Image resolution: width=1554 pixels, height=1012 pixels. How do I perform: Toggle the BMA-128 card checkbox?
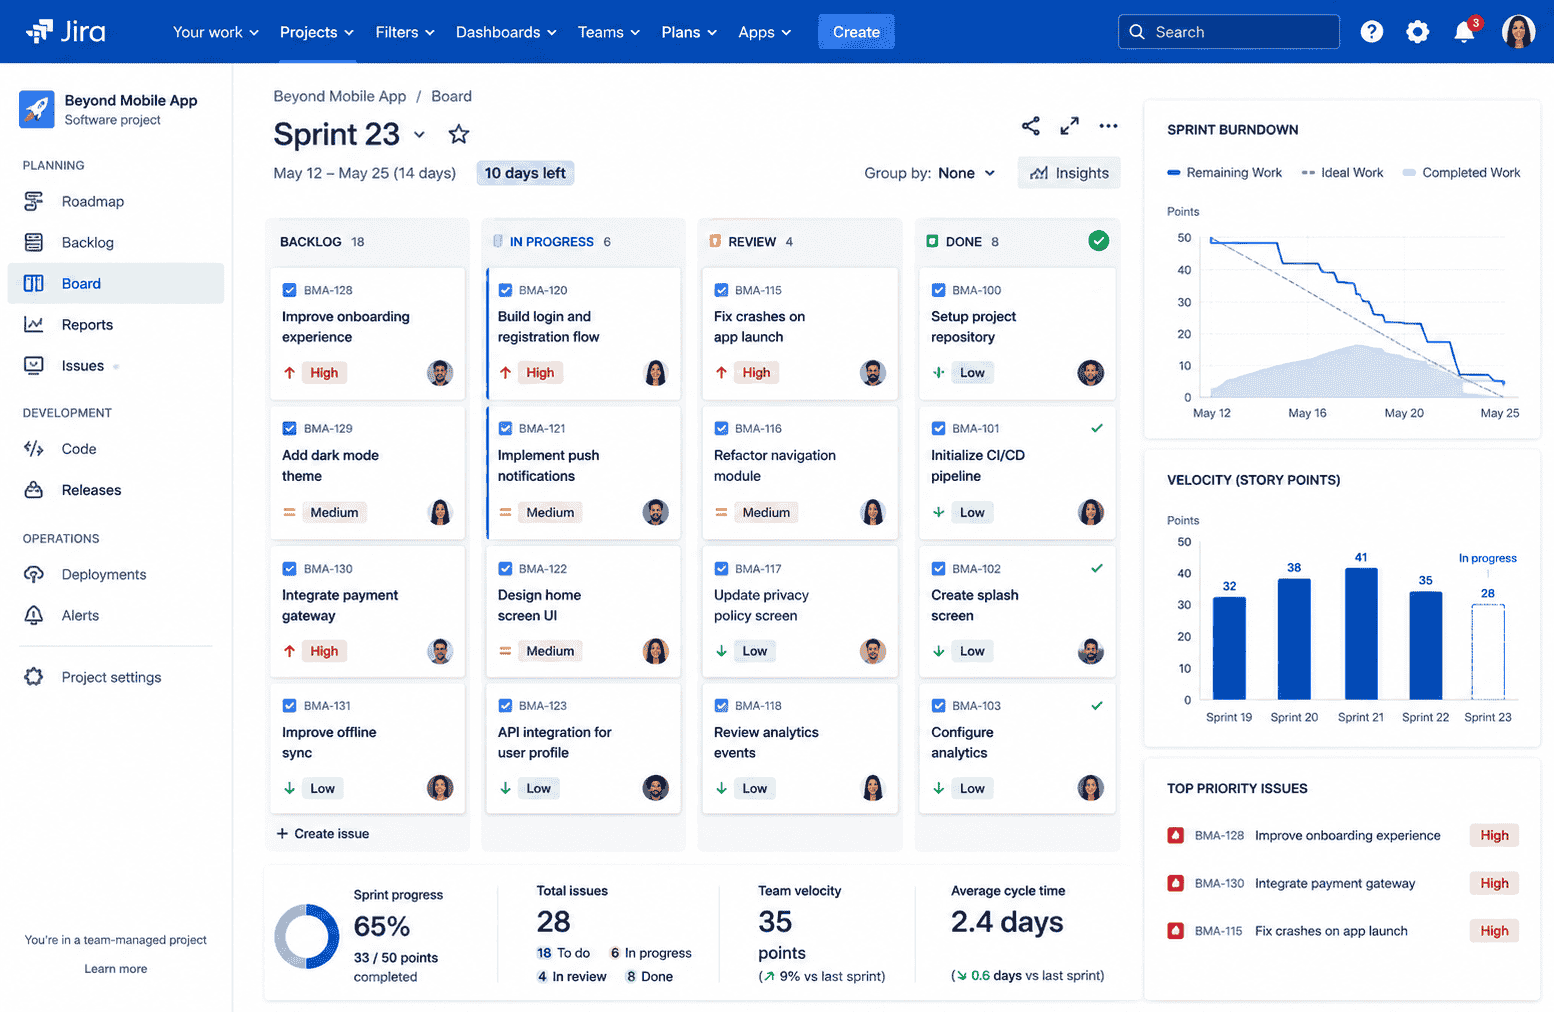point(289,290)
